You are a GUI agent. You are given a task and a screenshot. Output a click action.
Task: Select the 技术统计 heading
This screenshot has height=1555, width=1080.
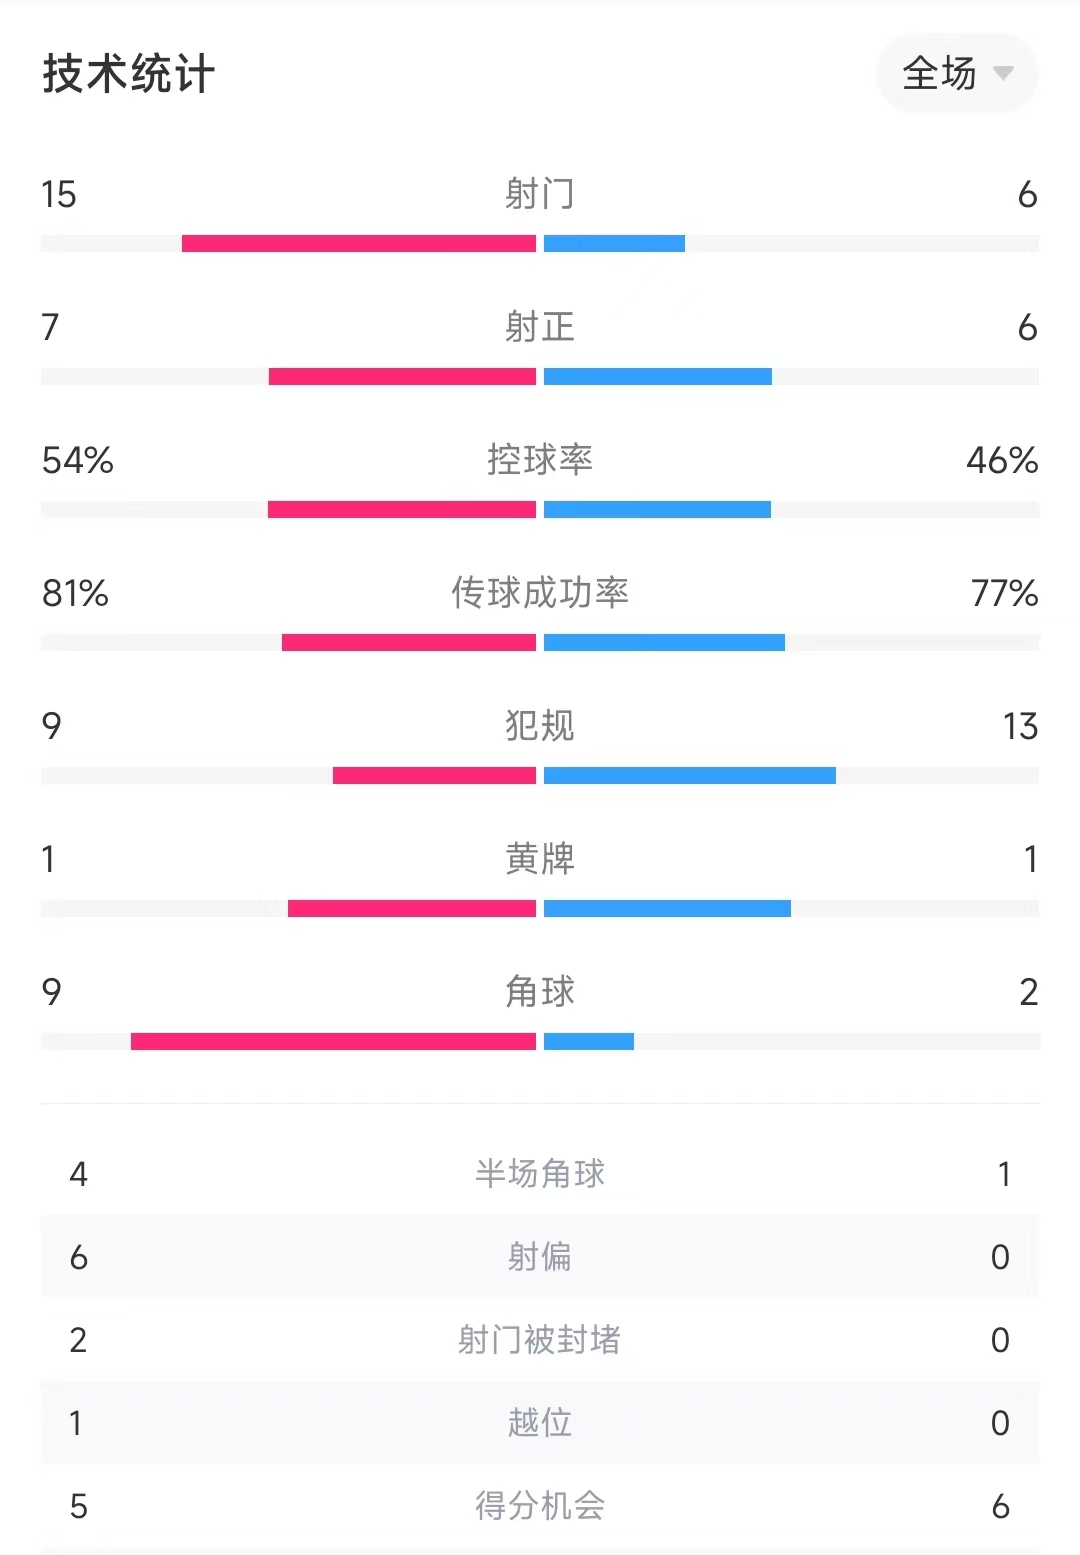click(x=129, y=74)
